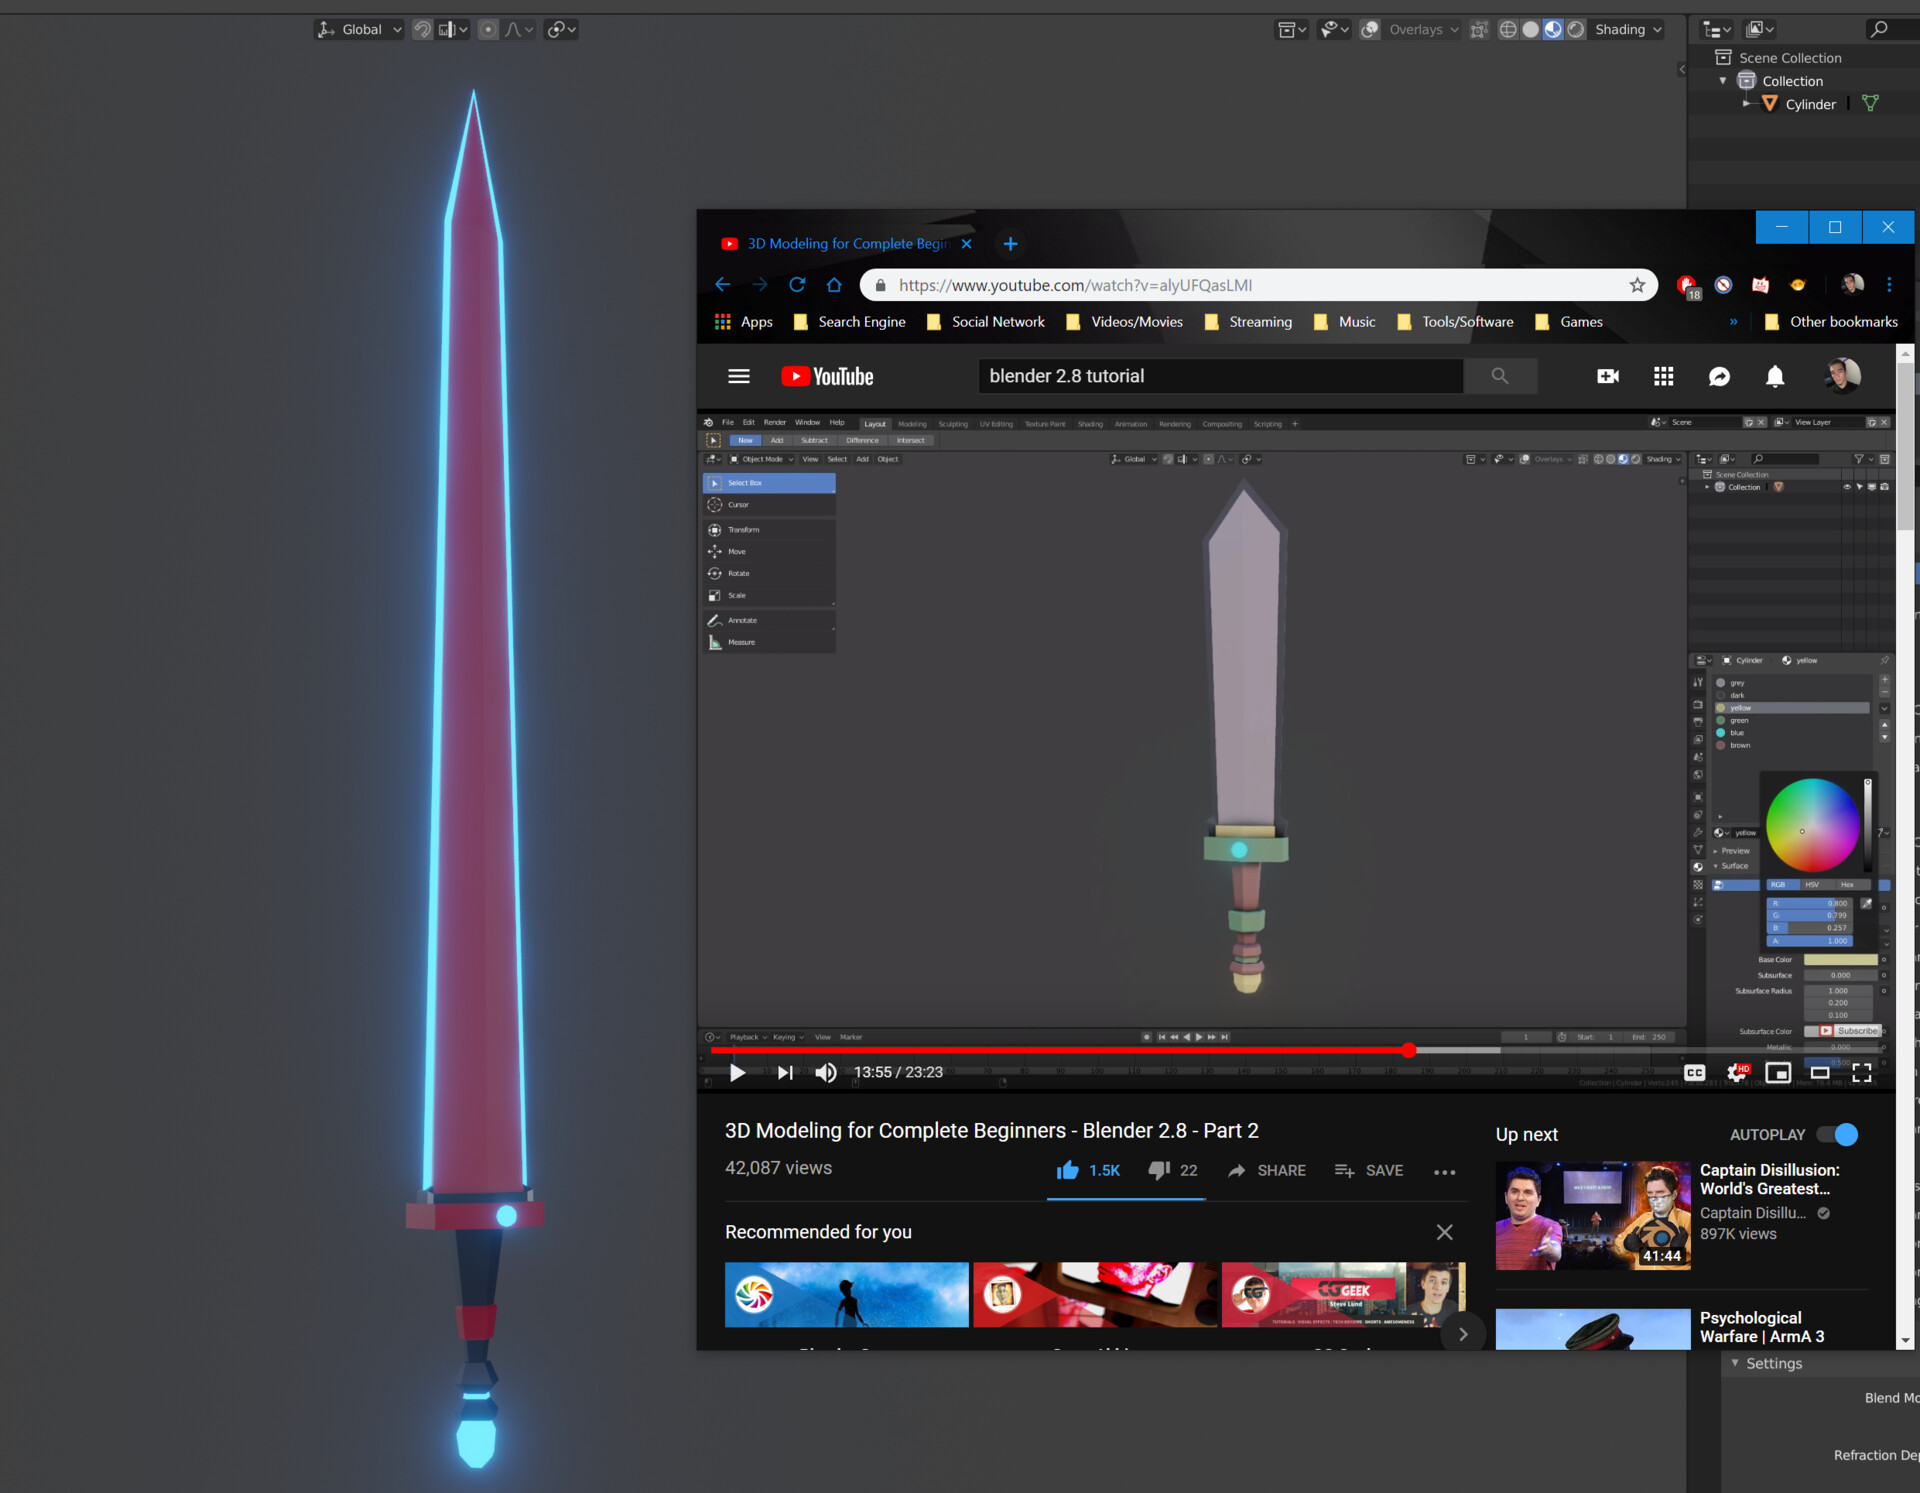Use the eyedropper in the color picker
Image resolution: width=1920 pixels, height=1493 pixels.
1866,903
